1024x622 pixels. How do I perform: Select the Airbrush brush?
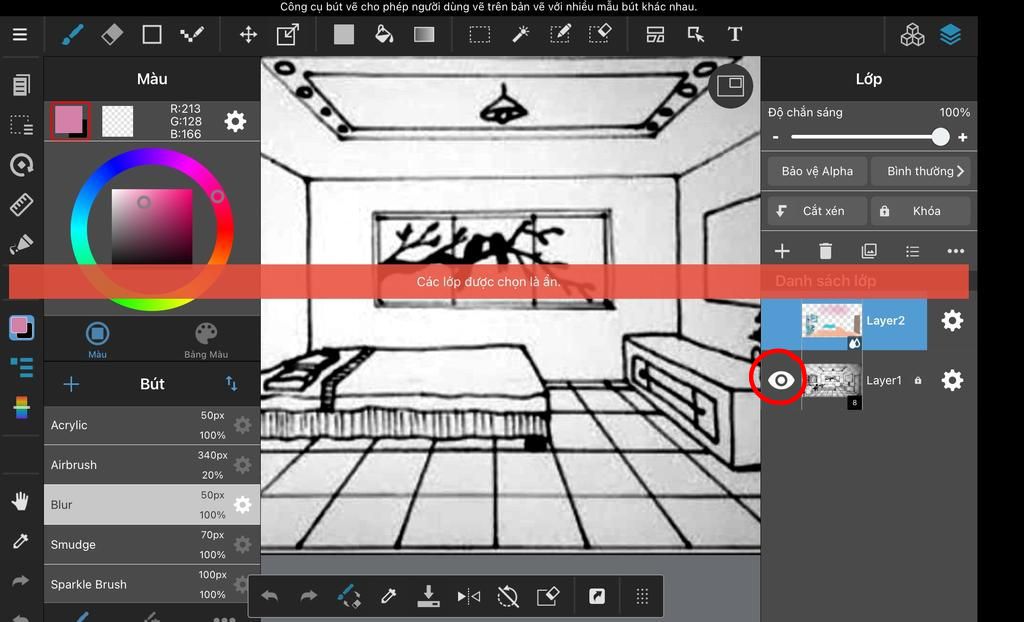pos(152,465)
